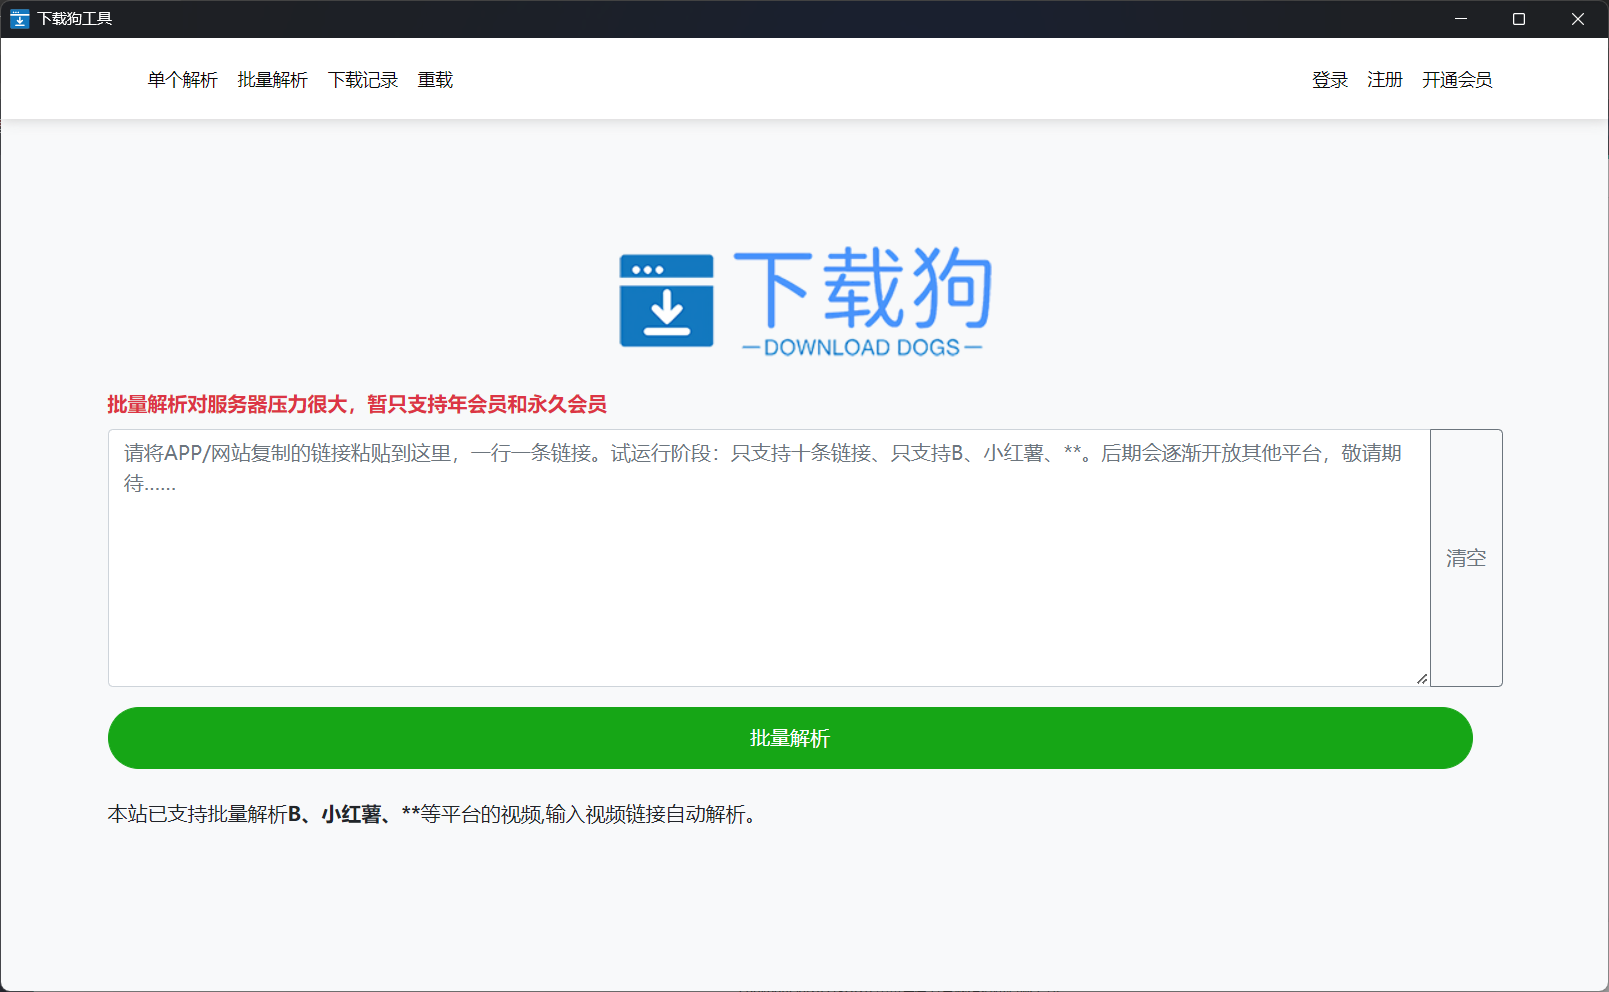Open the 登录 login link
Viewport: 1609px width, 992px height.
click(x=1329, y=79)
